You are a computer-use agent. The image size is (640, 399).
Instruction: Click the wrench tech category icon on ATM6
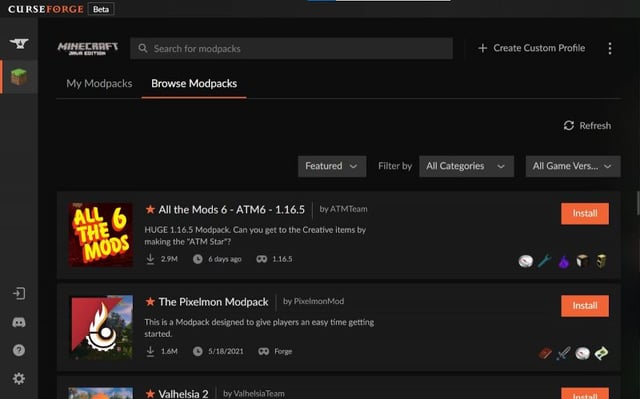pos(544,261)
